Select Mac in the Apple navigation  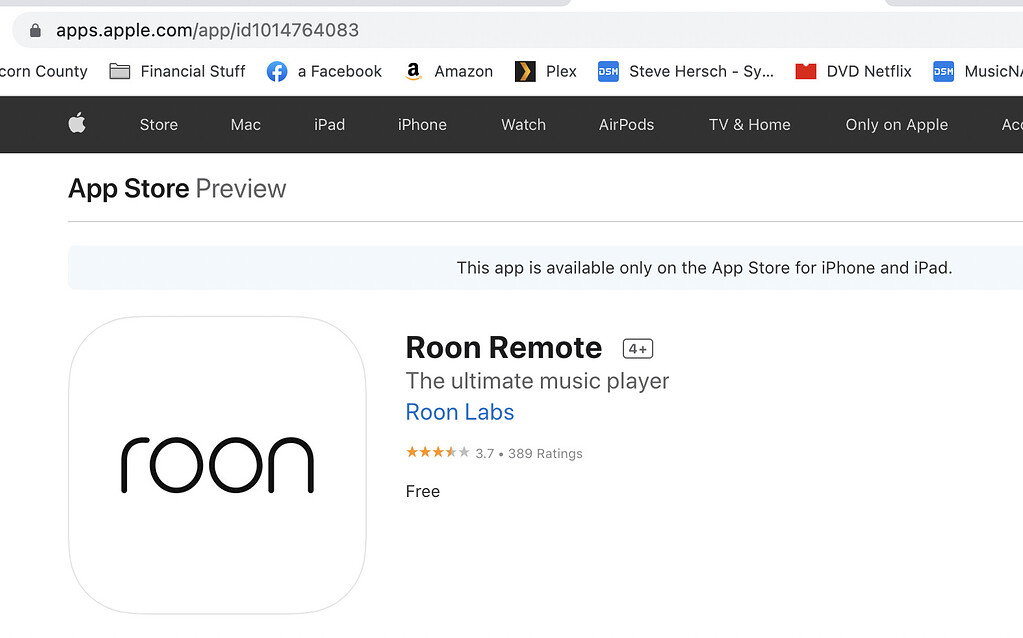(x=245, y=124)
